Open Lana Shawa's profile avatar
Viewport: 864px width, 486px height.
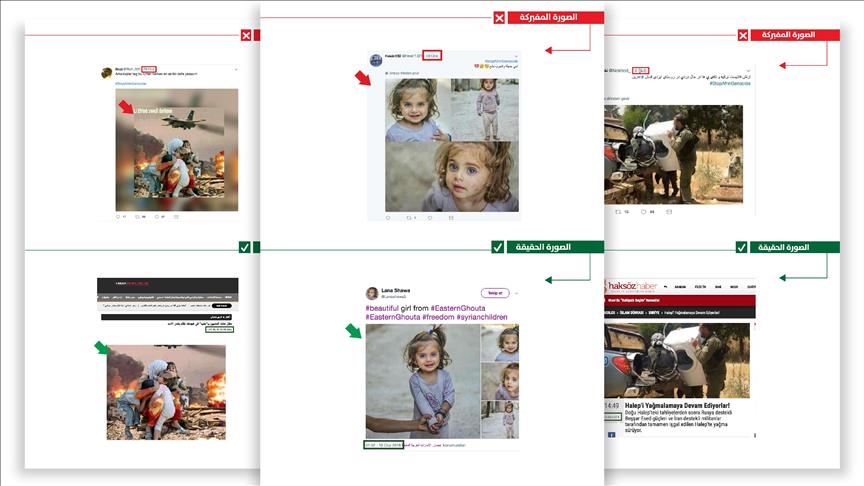[372, 293]
